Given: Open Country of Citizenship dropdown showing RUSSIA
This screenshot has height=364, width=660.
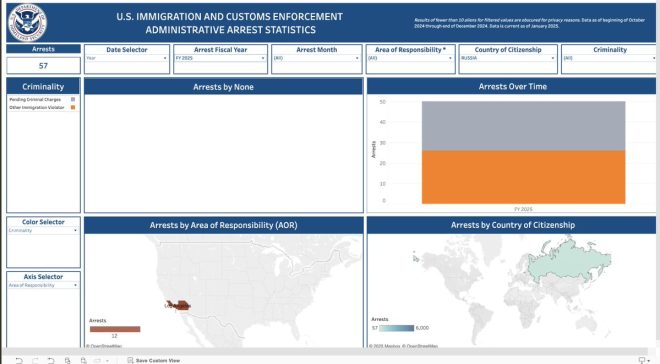Looking at the screenshot, I should coord(508,58).
